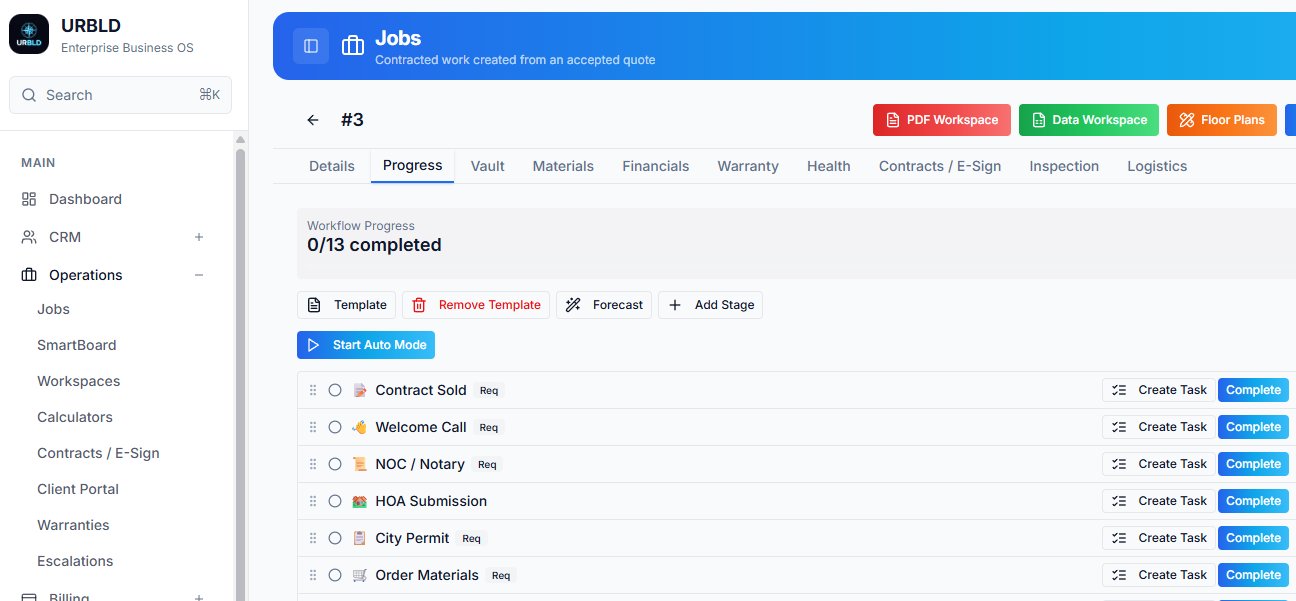Open the Vault tab
This screenshot has height=601, width=1296.
pyautogui.click(x=488, y=166)
